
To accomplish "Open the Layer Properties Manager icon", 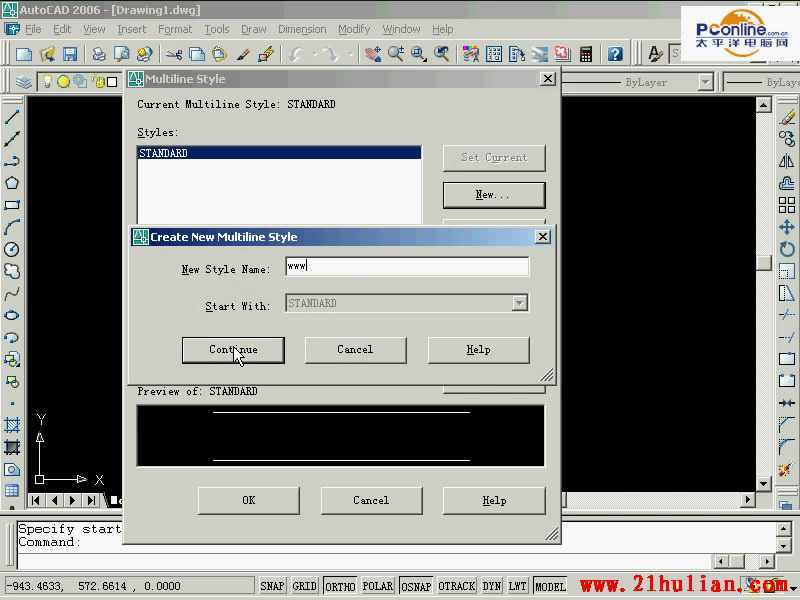I will [x=23, y=82].
